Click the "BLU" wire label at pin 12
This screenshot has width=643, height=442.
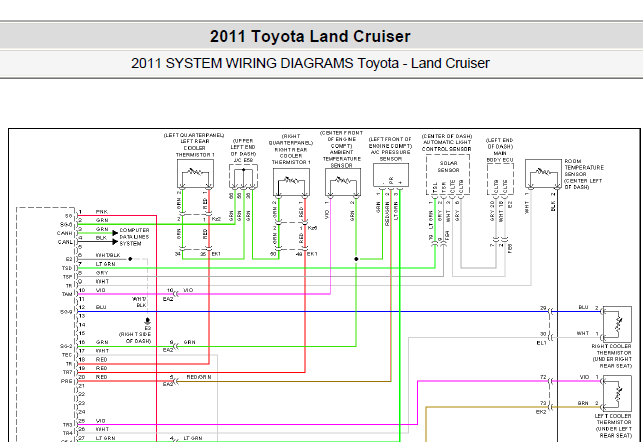101,307
